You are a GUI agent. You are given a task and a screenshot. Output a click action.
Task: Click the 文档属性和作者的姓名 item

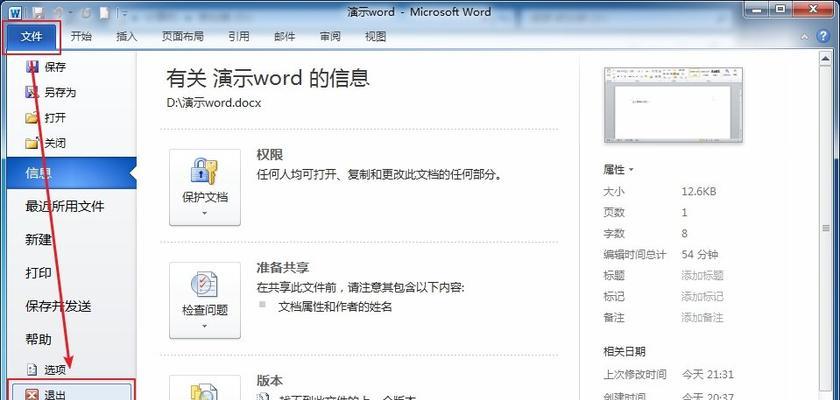(x=336, y=307)
